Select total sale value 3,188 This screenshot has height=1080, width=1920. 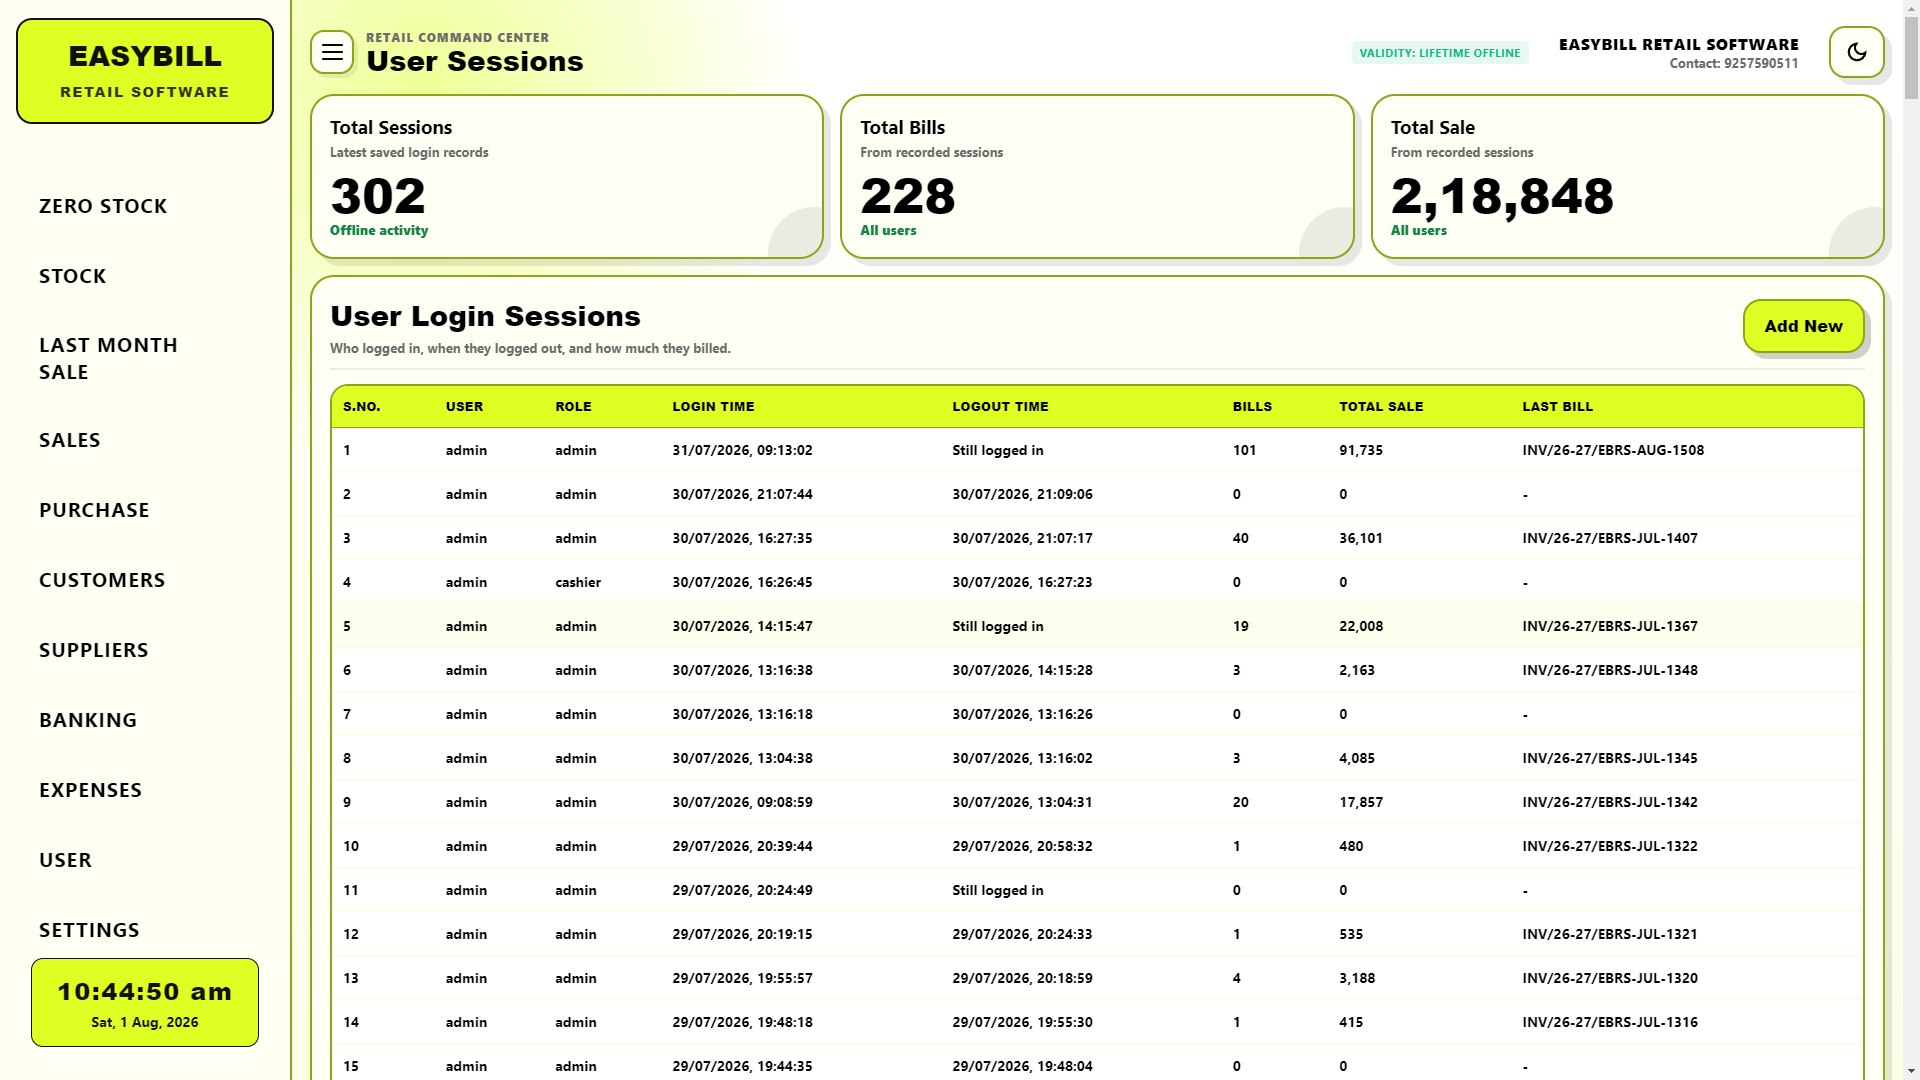1357,978
